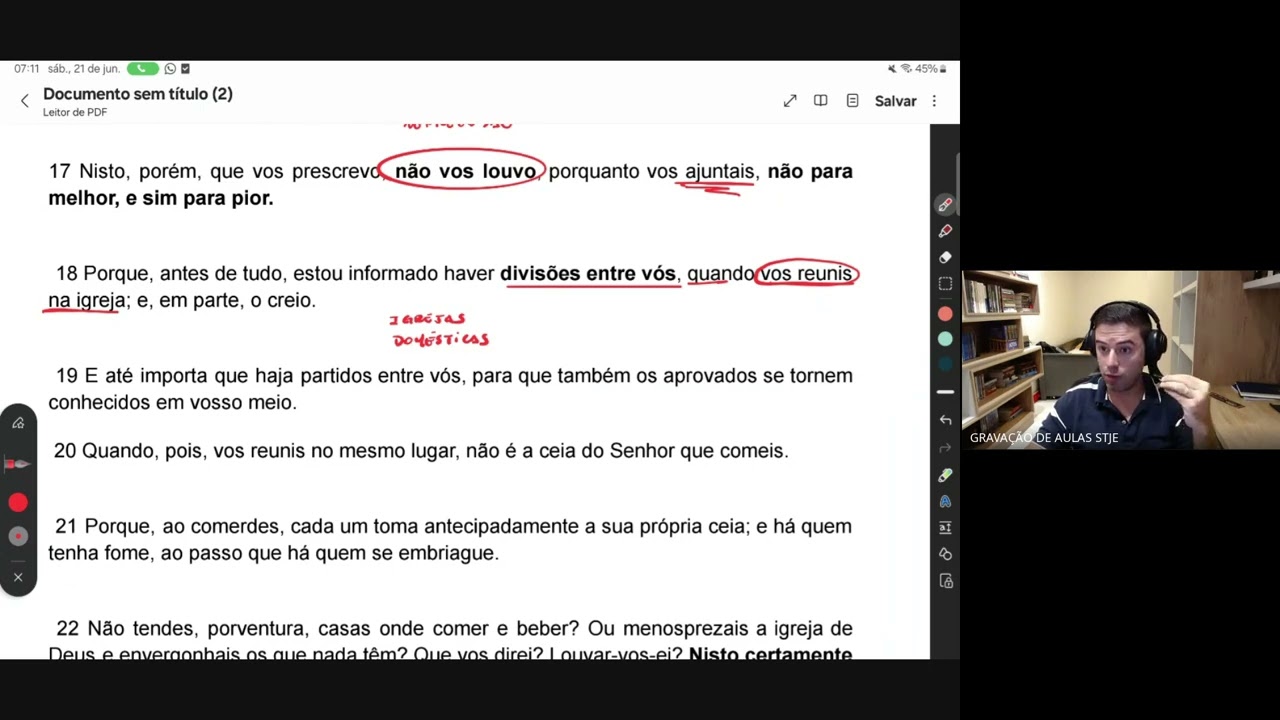The height and width of the screenshot is (720, 1280).
Task: Click verse 21 word 'embriague'
Action: pyautogui.click(x=445, y=553)
